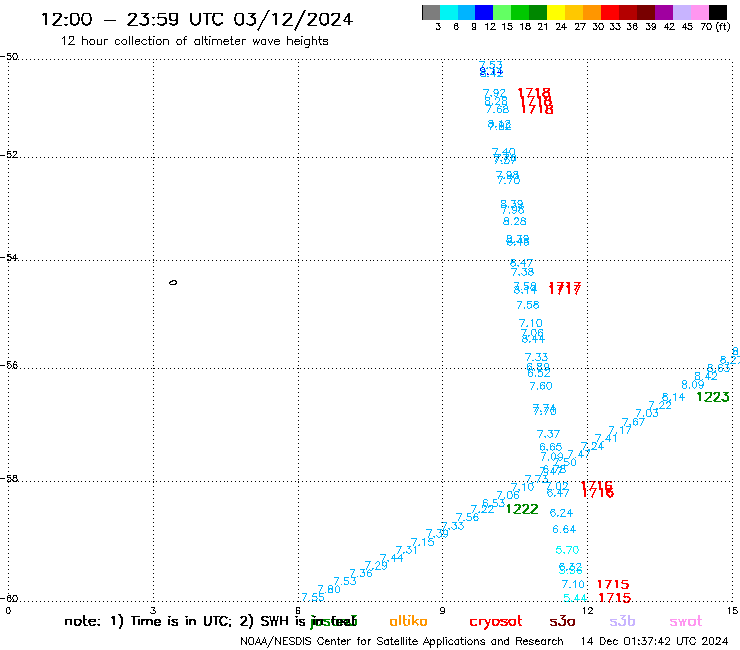Click the 'swot' satellite legend label
Viewport: 740px width, 650px height.
click(685, 622)
